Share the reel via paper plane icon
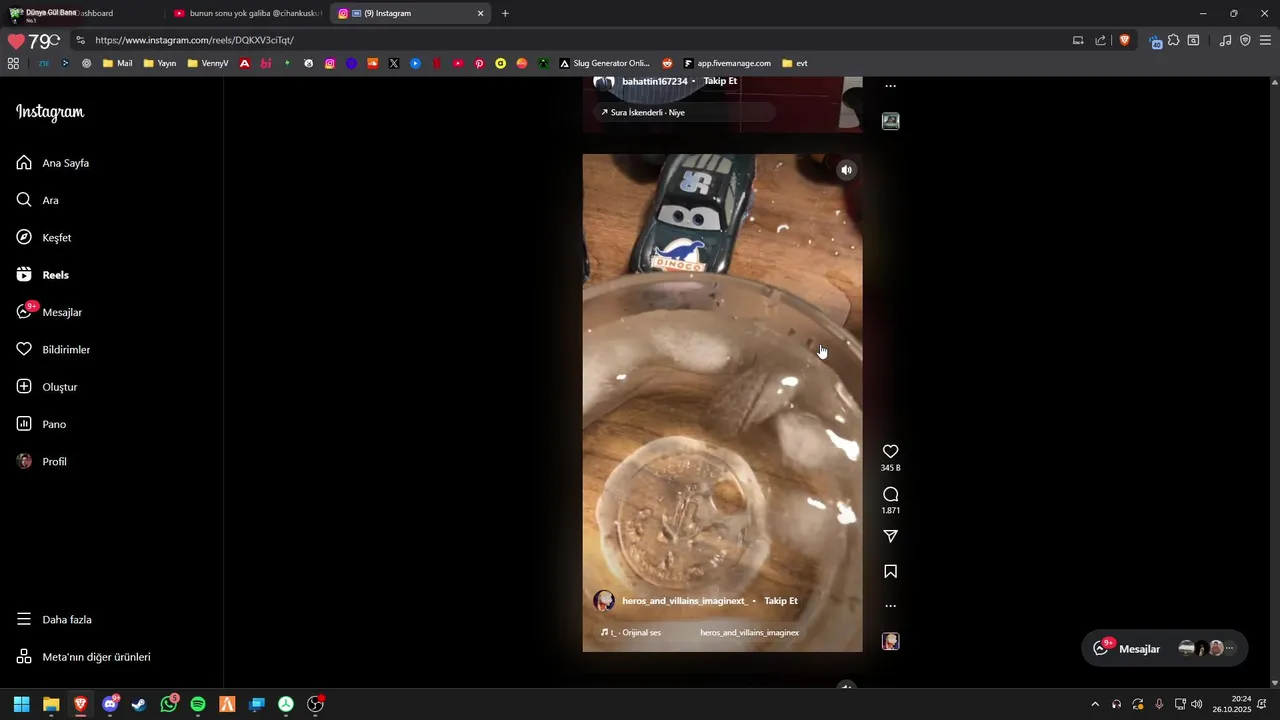The width and height of the screenshot is (1280, 720). [890, 537]
